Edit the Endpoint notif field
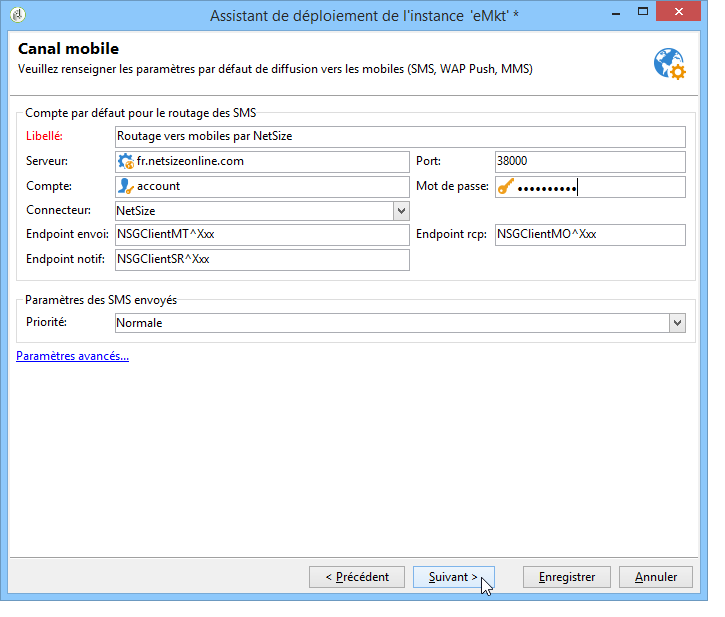 [x=262, y=260]
